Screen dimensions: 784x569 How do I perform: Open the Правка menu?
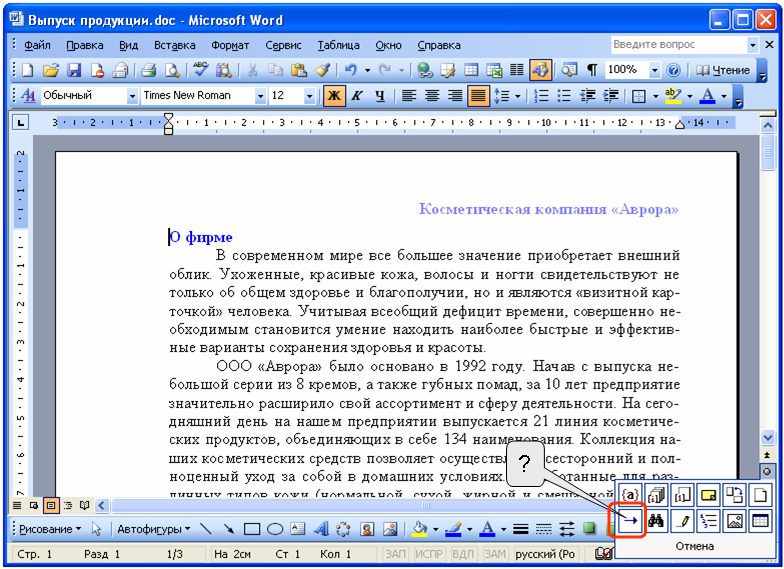coord(85,46)
